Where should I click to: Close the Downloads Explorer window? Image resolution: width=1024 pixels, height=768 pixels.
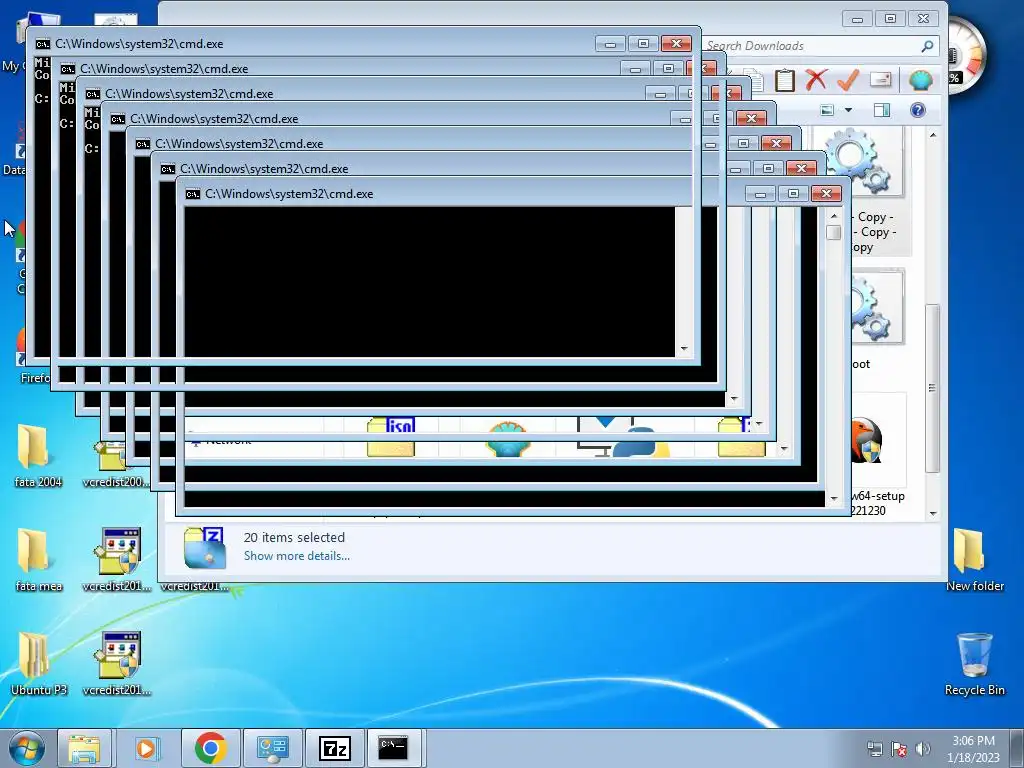pyautogui.click(x=924, y=19)
